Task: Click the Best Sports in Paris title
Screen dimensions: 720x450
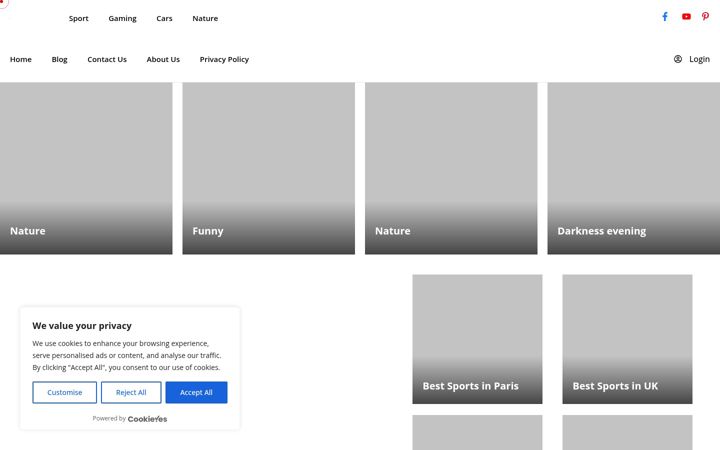Action: click(x=471, y=386)
